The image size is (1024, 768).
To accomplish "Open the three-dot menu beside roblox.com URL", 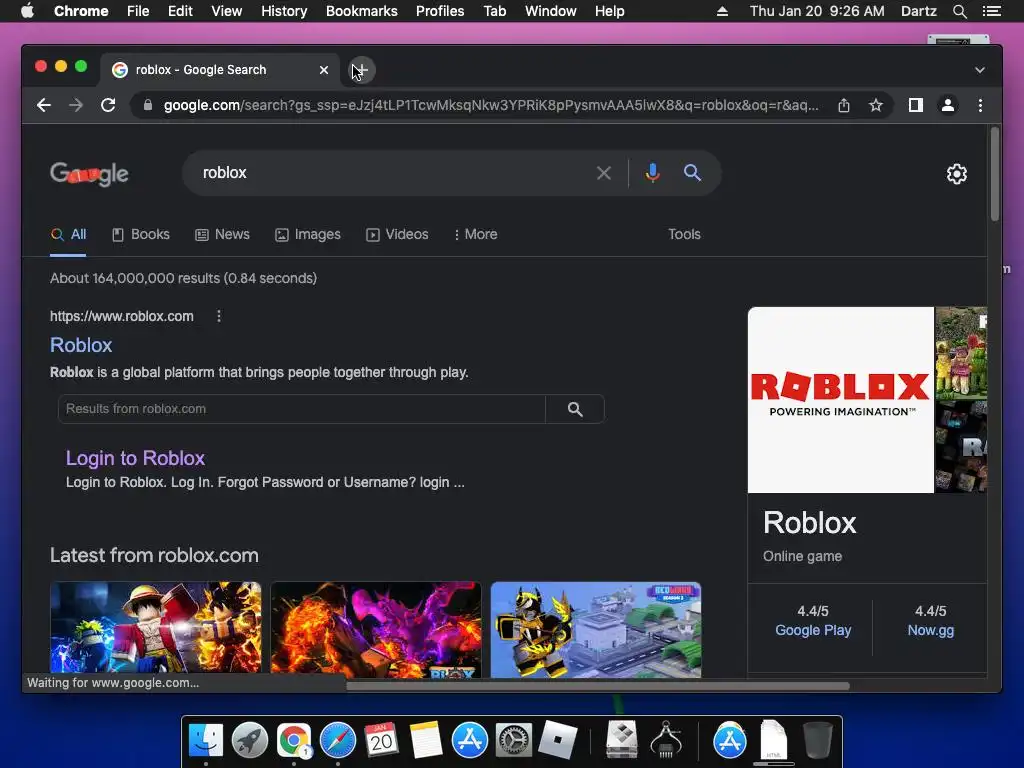I will pos(219,316).
